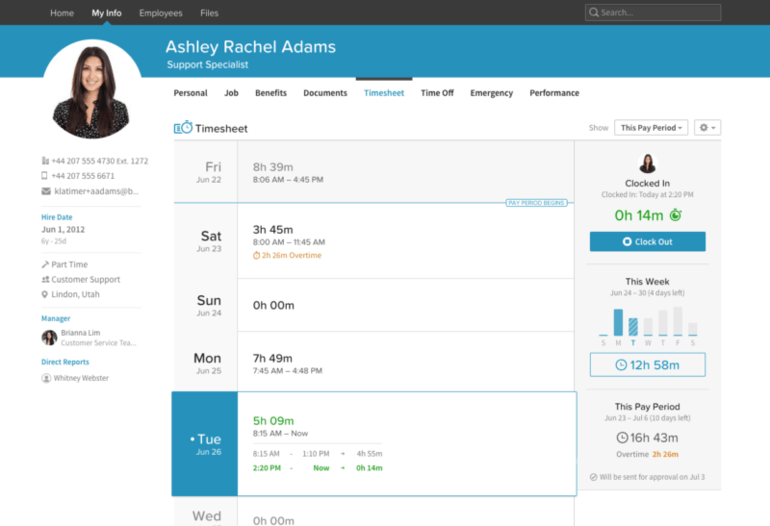Click the striped Tuesday bar in chart
This screenshot has width=770, height=526.
tap(633, 327)
